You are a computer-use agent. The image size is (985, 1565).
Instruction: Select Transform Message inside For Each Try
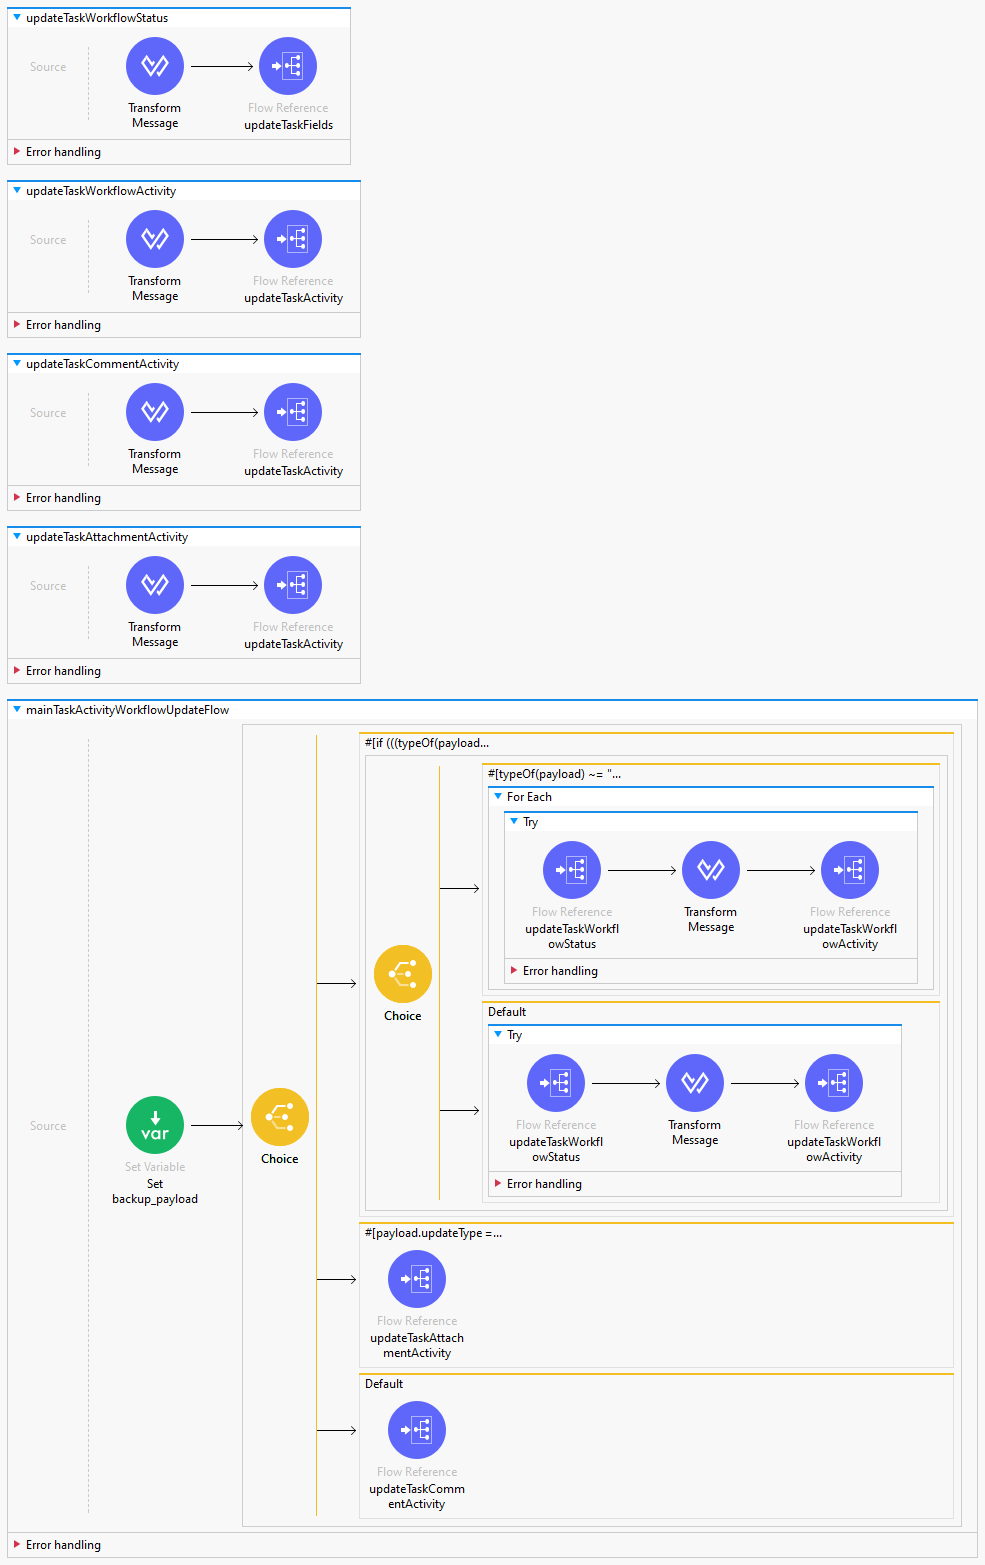(x=710, y=870)
